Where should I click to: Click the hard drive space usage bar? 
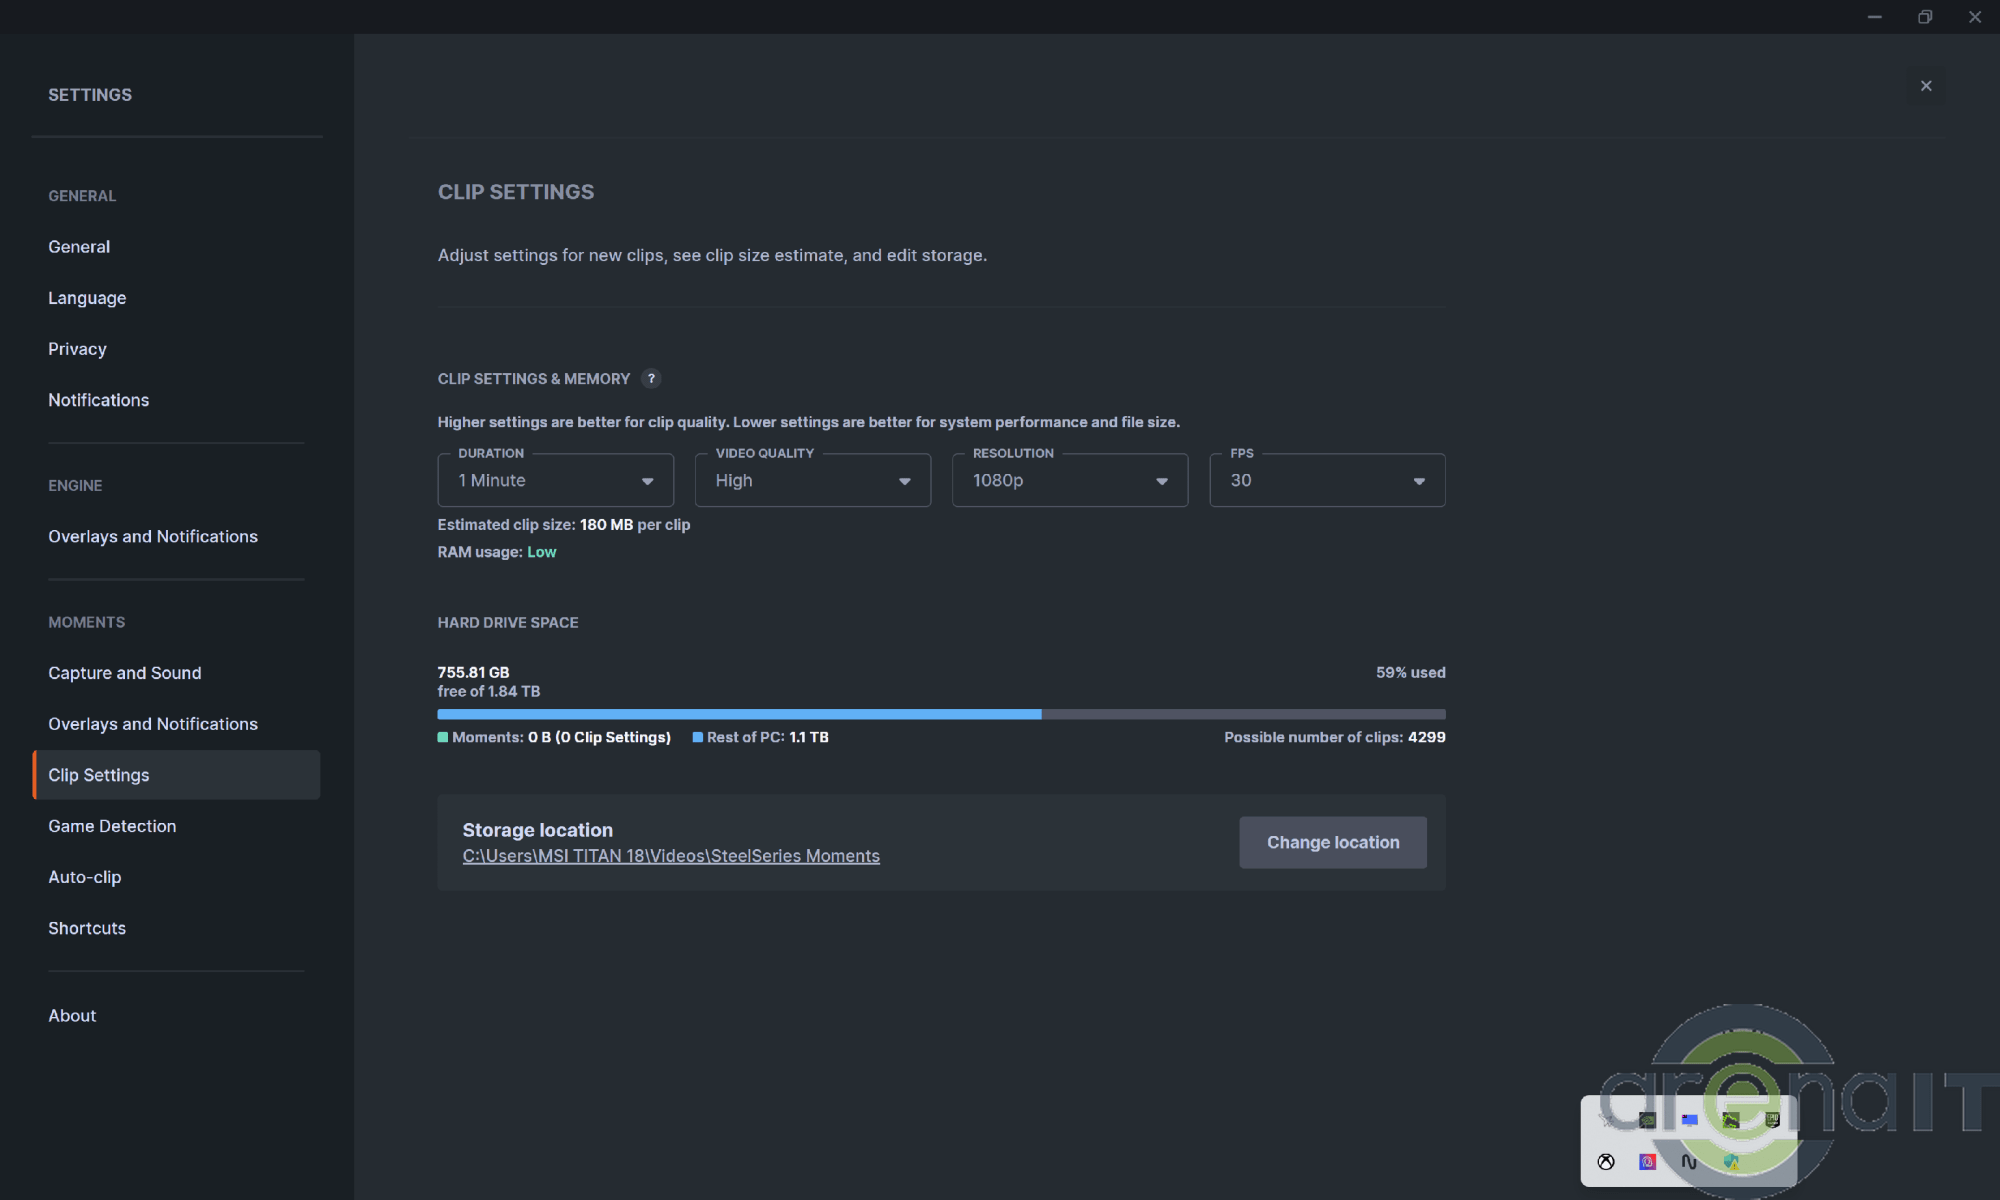[x=940, y=714]
